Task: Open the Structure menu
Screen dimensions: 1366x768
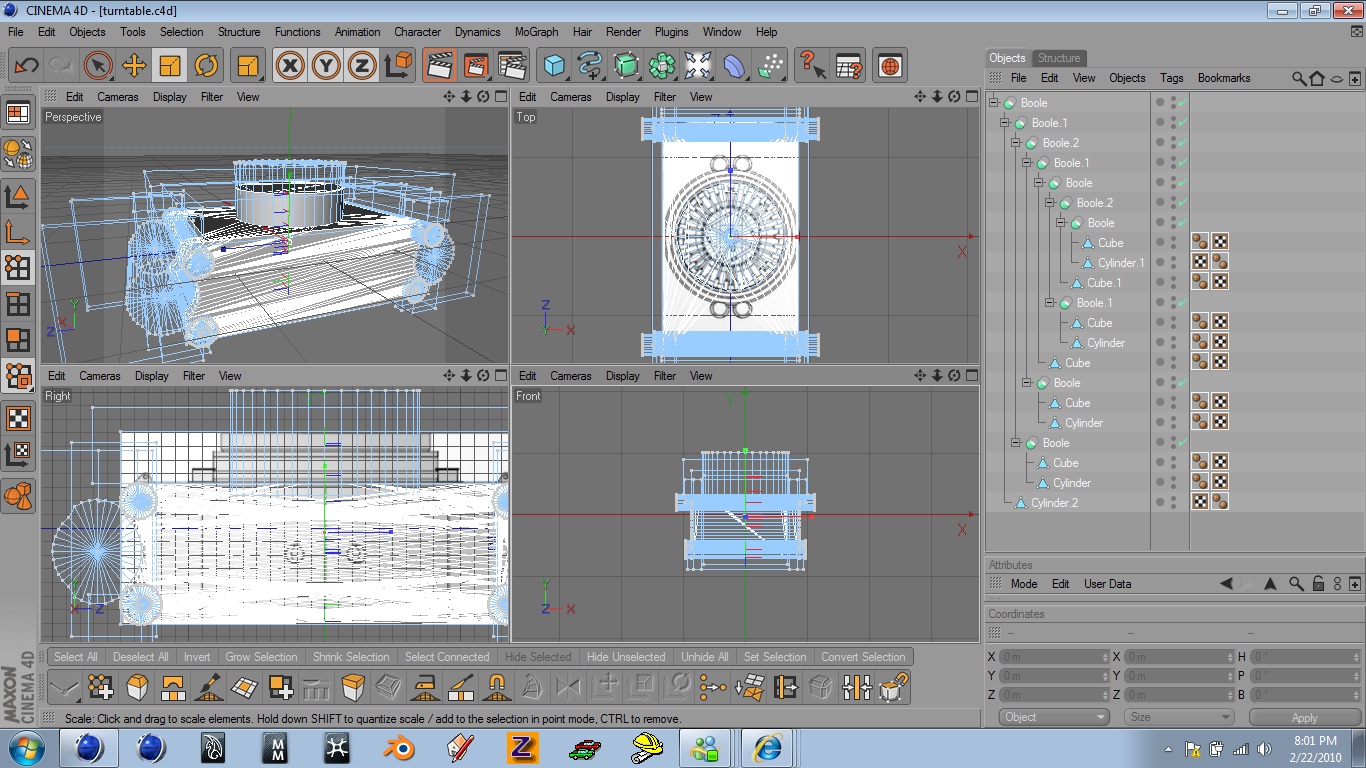Action: click(x=239, y=32)
